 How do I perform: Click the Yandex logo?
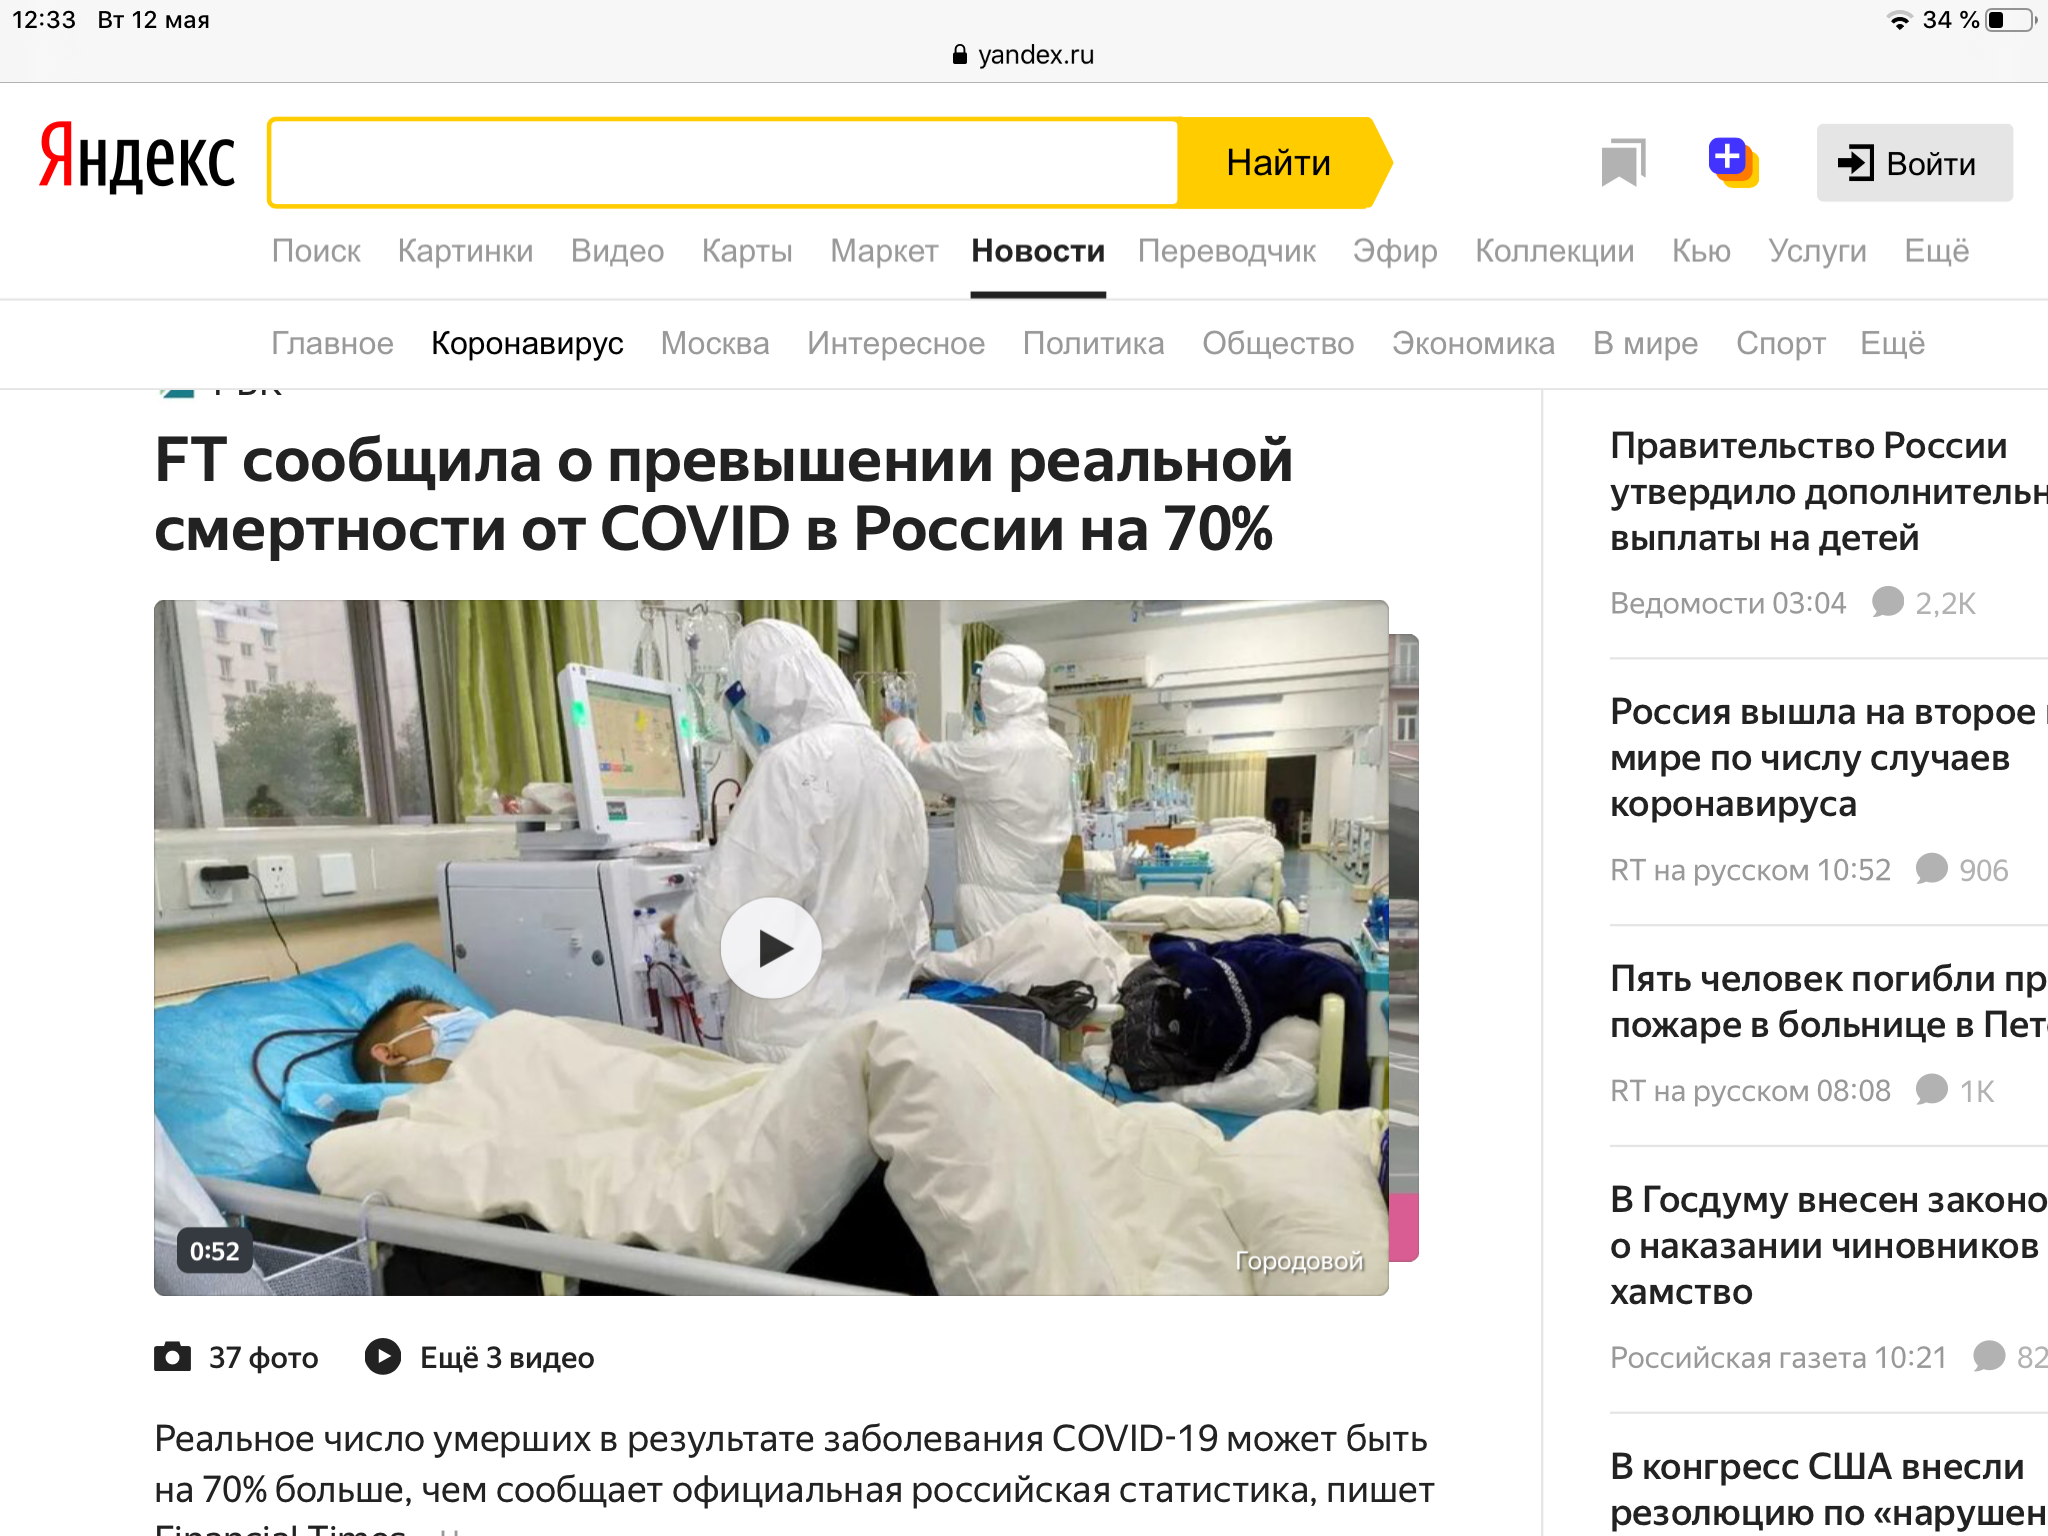(137, 158)
